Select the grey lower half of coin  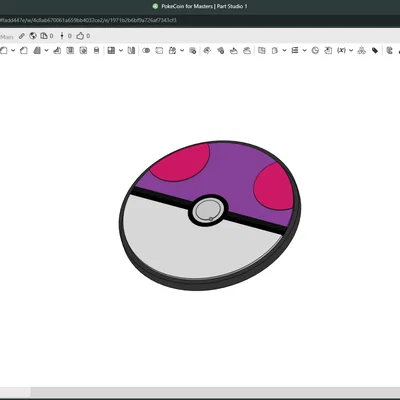[x=197, y=243]
